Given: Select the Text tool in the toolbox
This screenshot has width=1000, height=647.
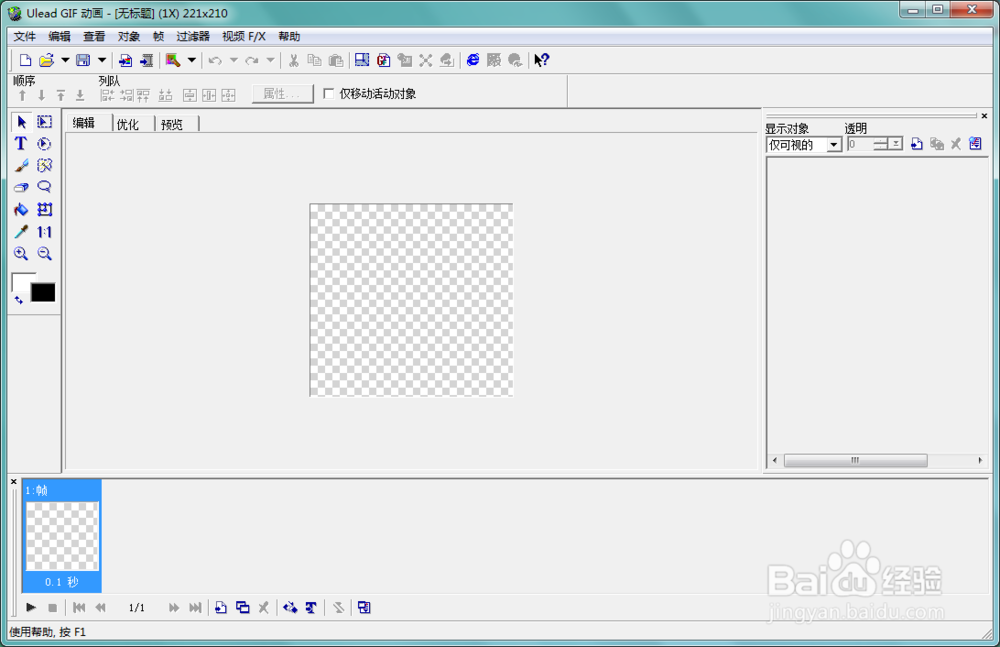Looking at the screenshot, I should click(19, 143).
